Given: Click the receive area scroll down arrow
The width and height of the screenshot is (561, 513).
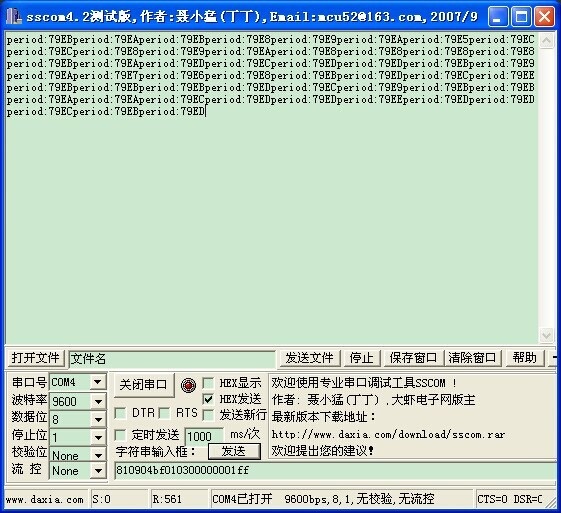Looking at the screenshot, I should tap(546, 336).
